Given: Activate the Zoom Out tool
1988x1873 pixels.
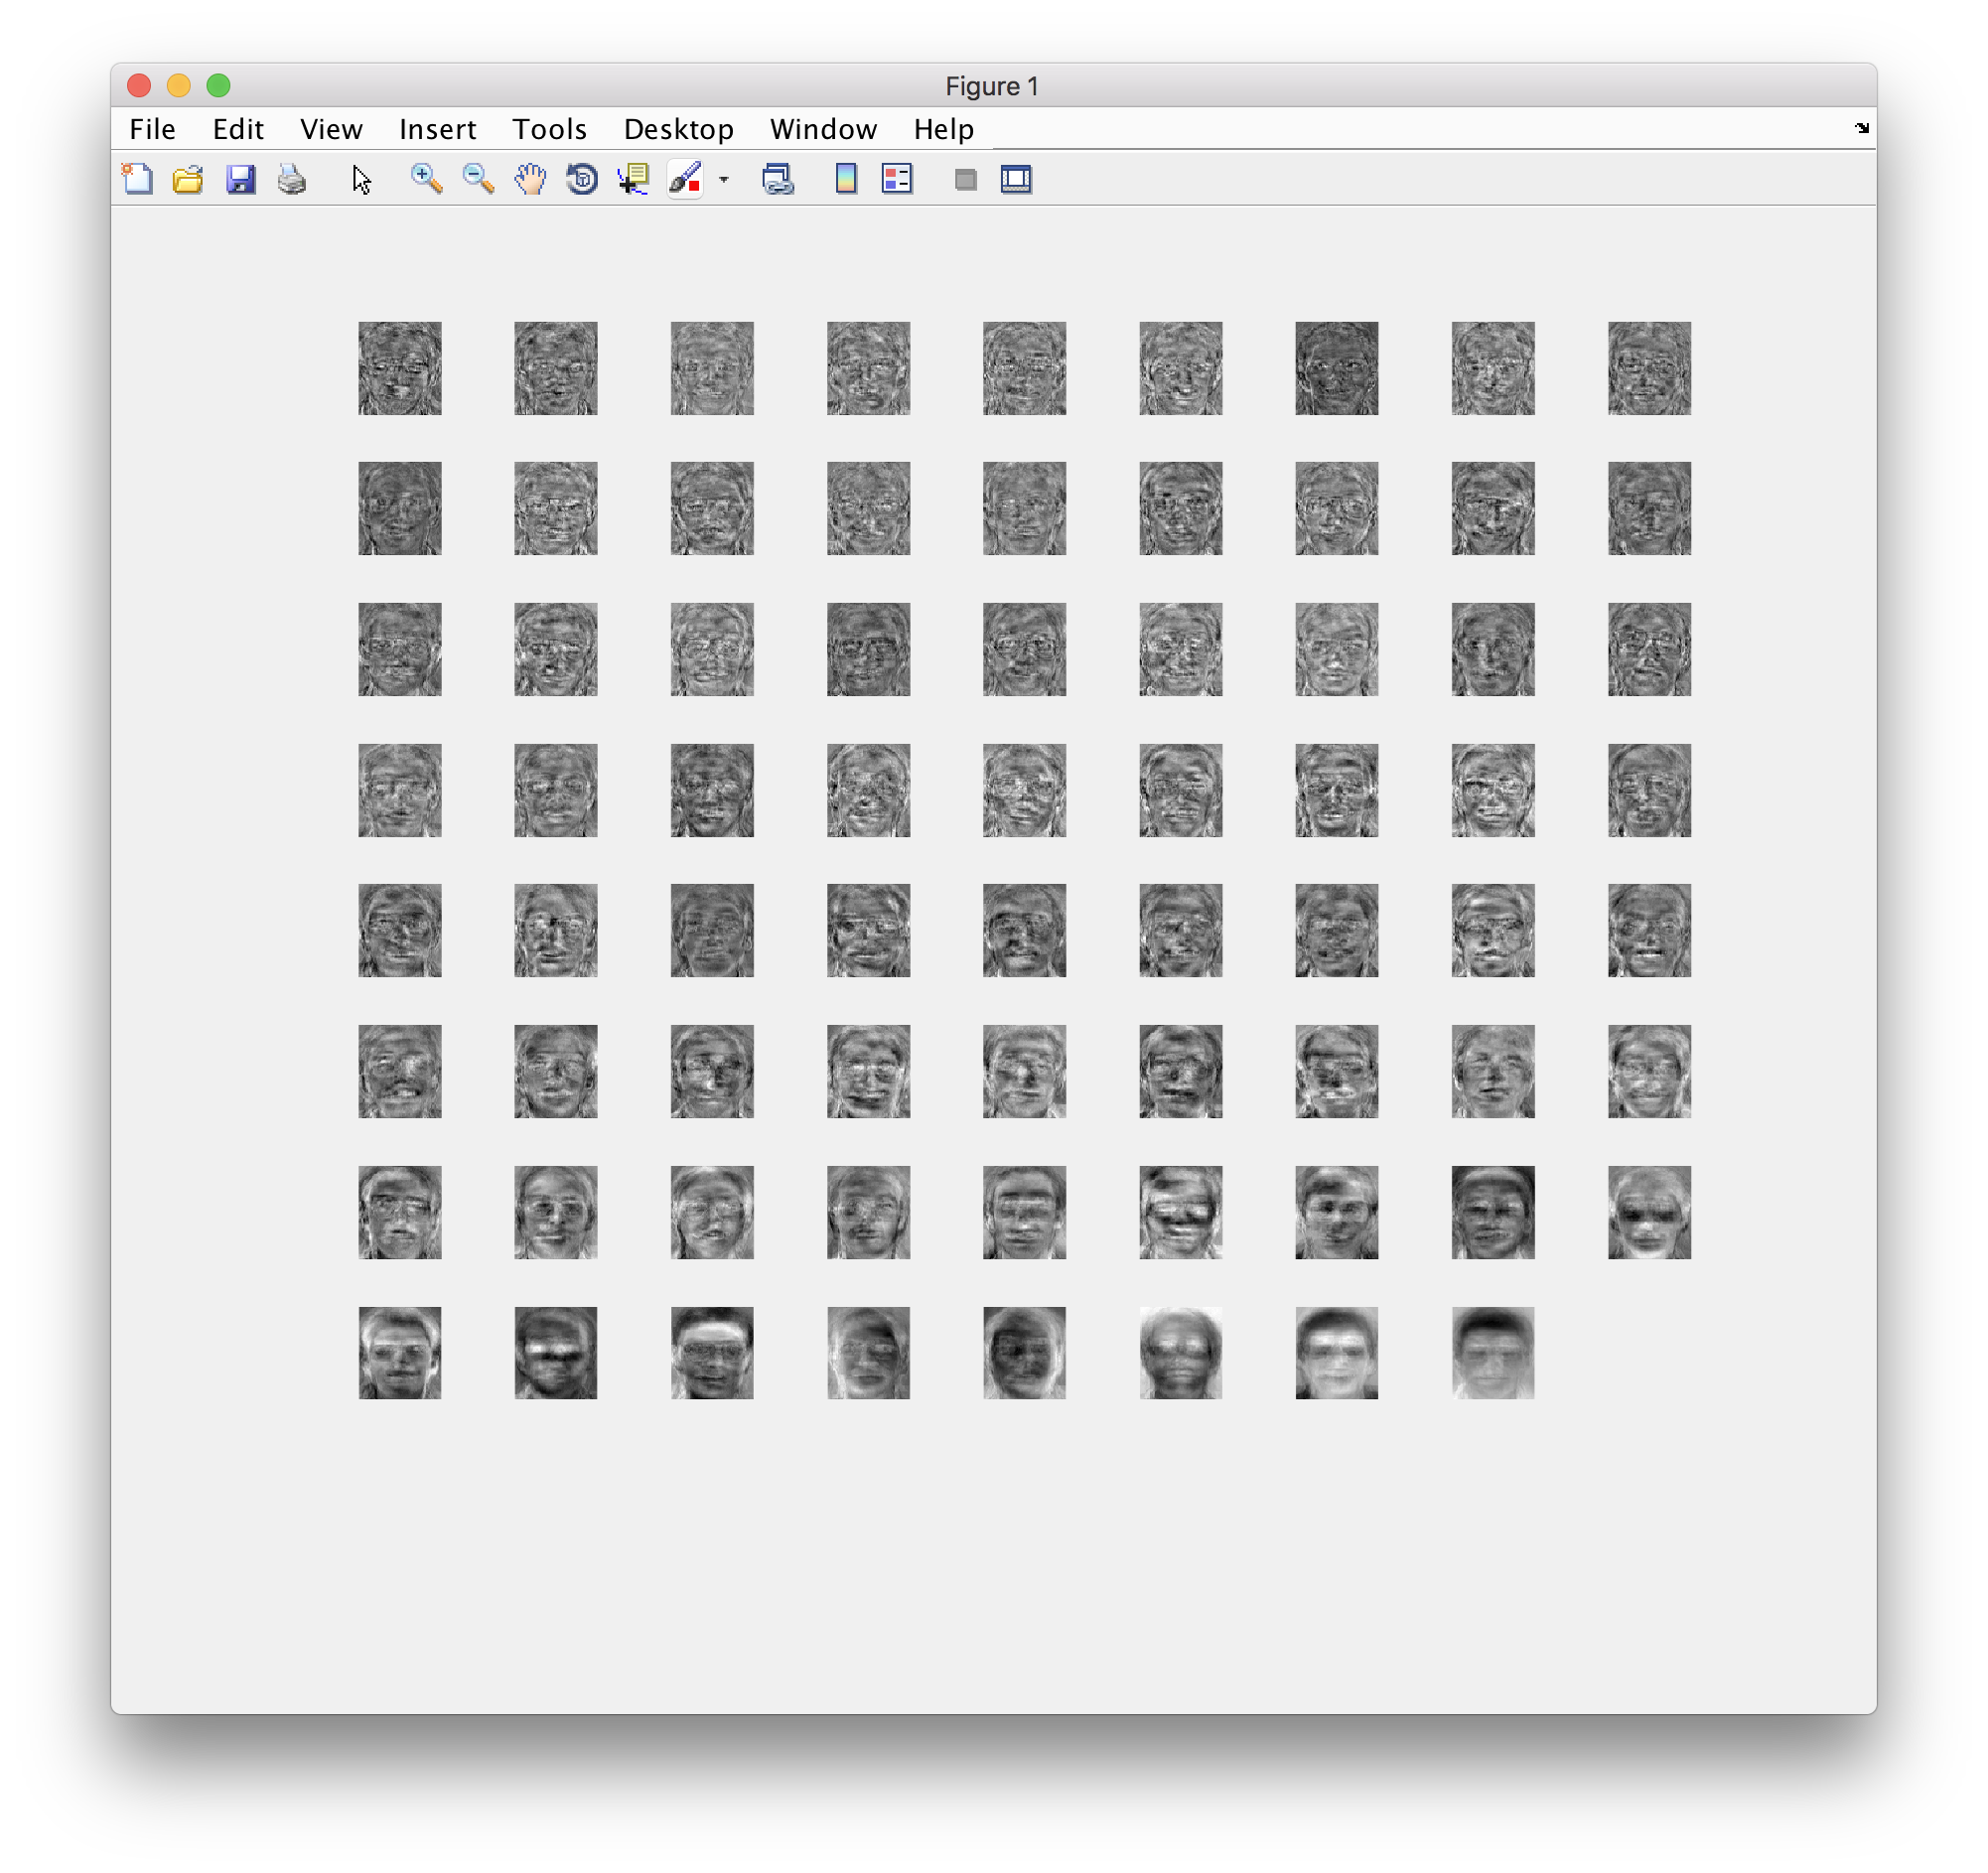Looking at the screenshot, I should point(478,179).
